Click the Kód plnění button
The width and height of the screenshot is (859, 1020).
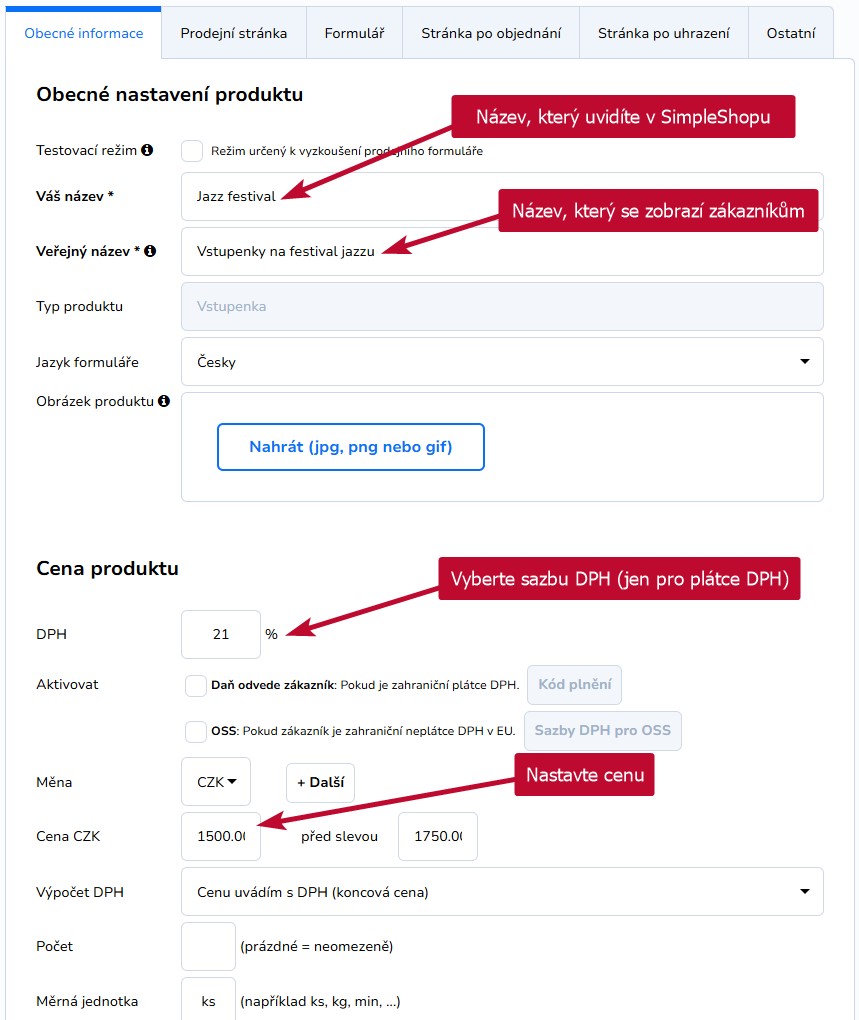[x=574, y=685]
